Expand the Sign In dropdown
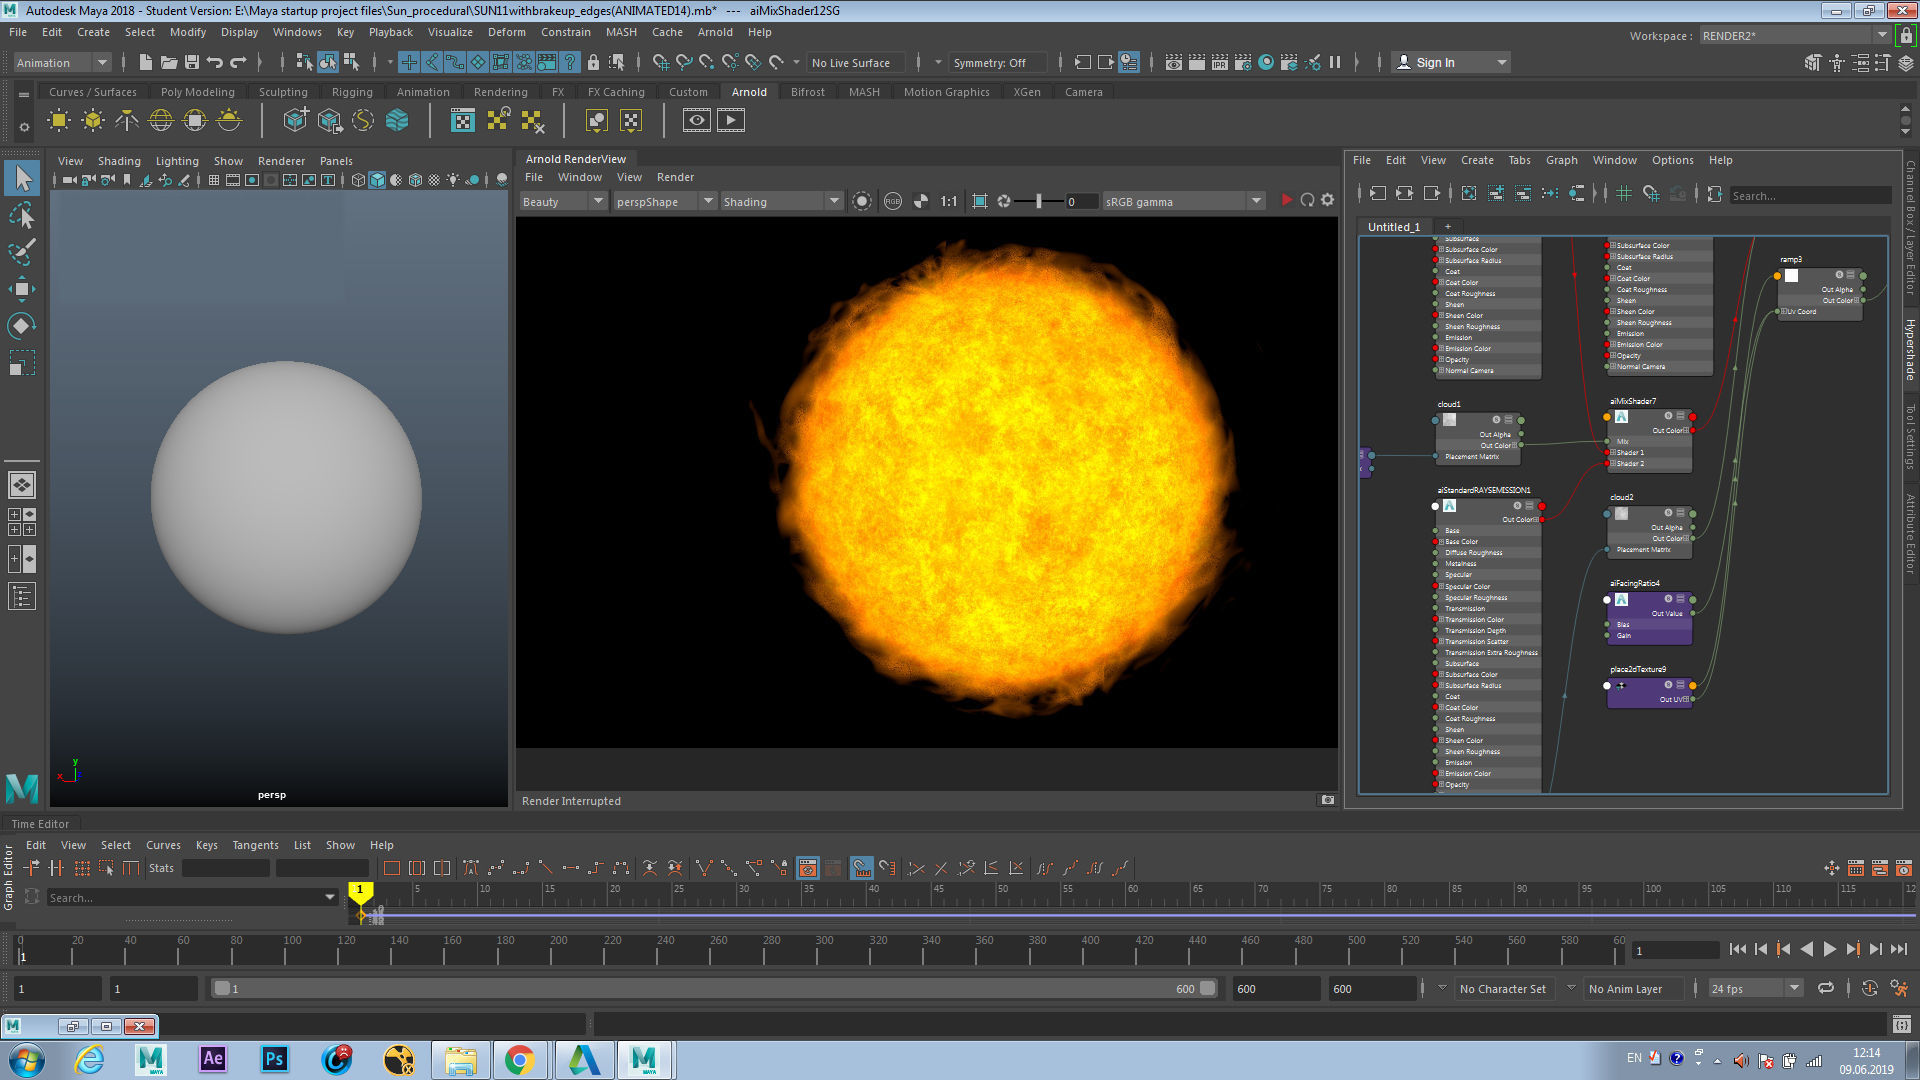This screenshot has width=1920, height=1080. tap(1501, 62)
